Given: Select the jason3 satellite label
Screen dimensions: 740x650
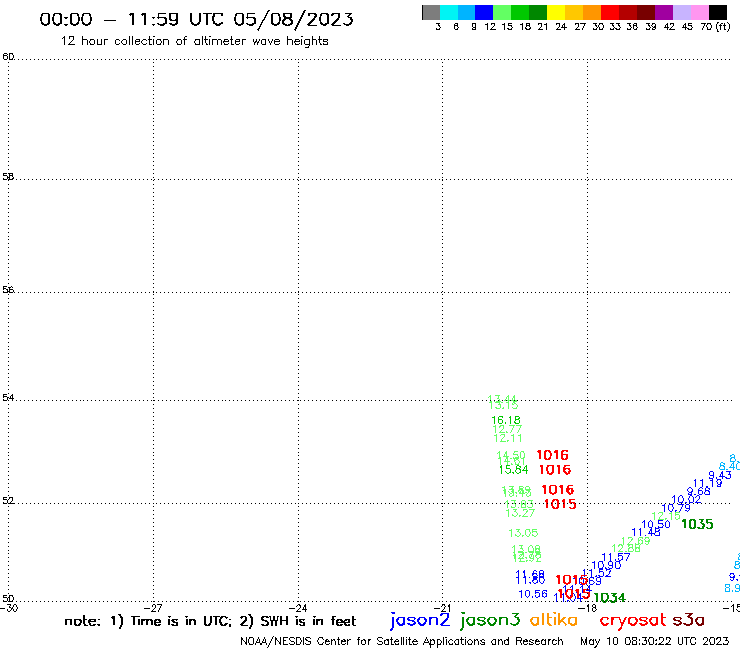Looking at the screenshot, I should click(x=490, y=620).
